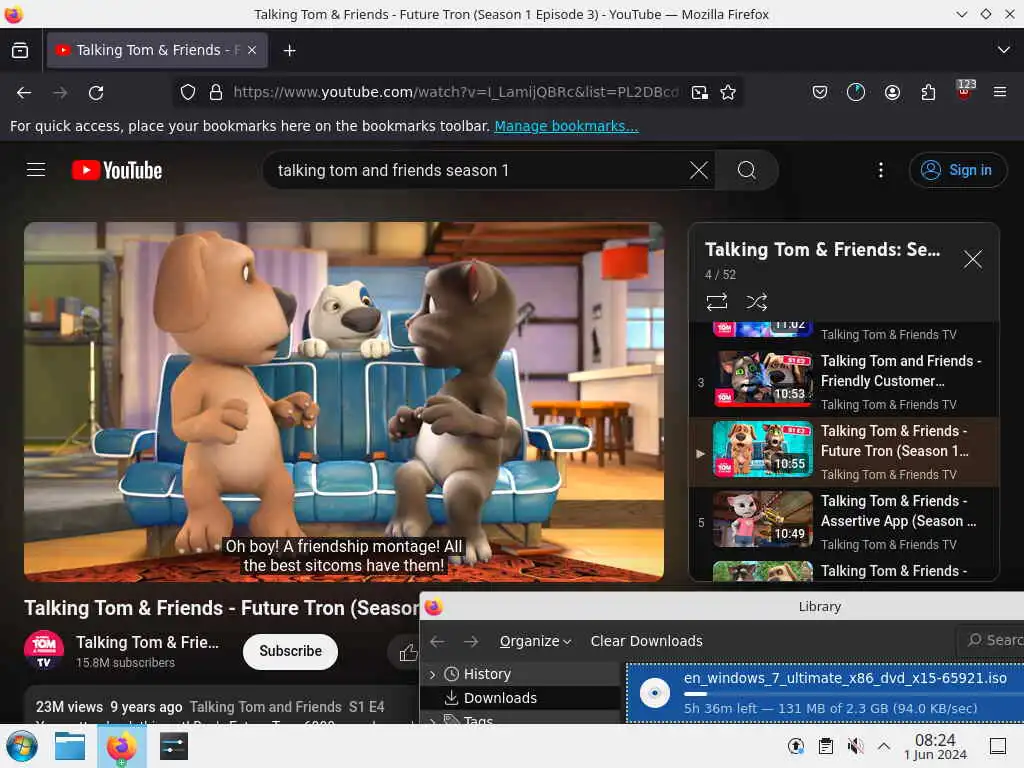
Task: Go forward in Library window
Action: coord(471,641)
